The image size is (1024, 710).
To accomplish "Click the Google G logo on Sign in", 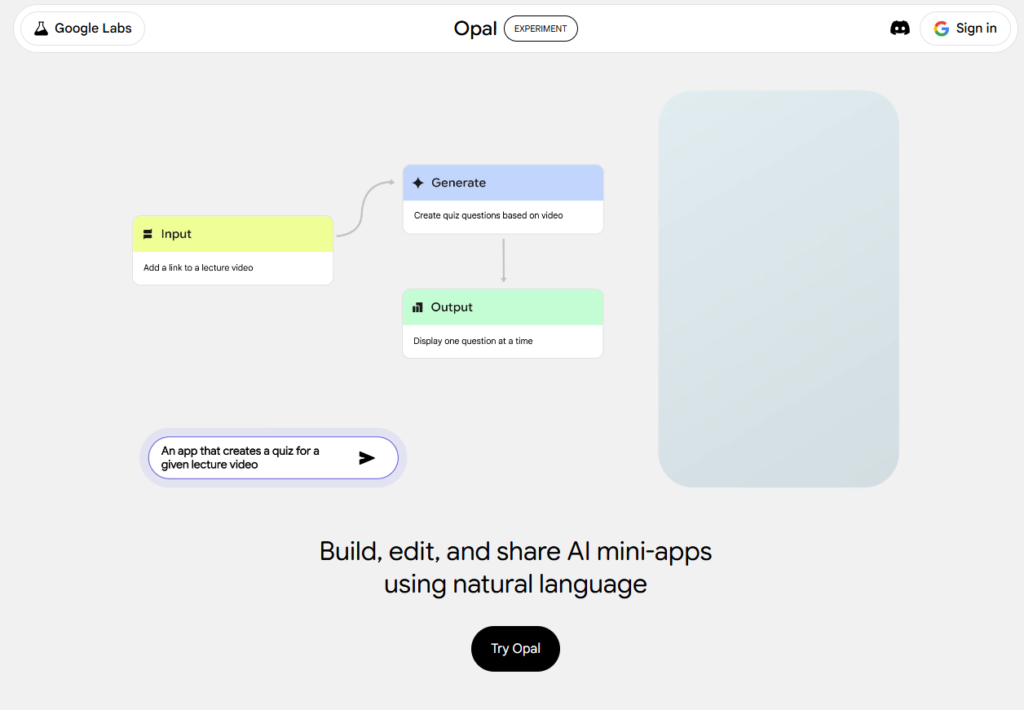I will (x=941, y=28).
